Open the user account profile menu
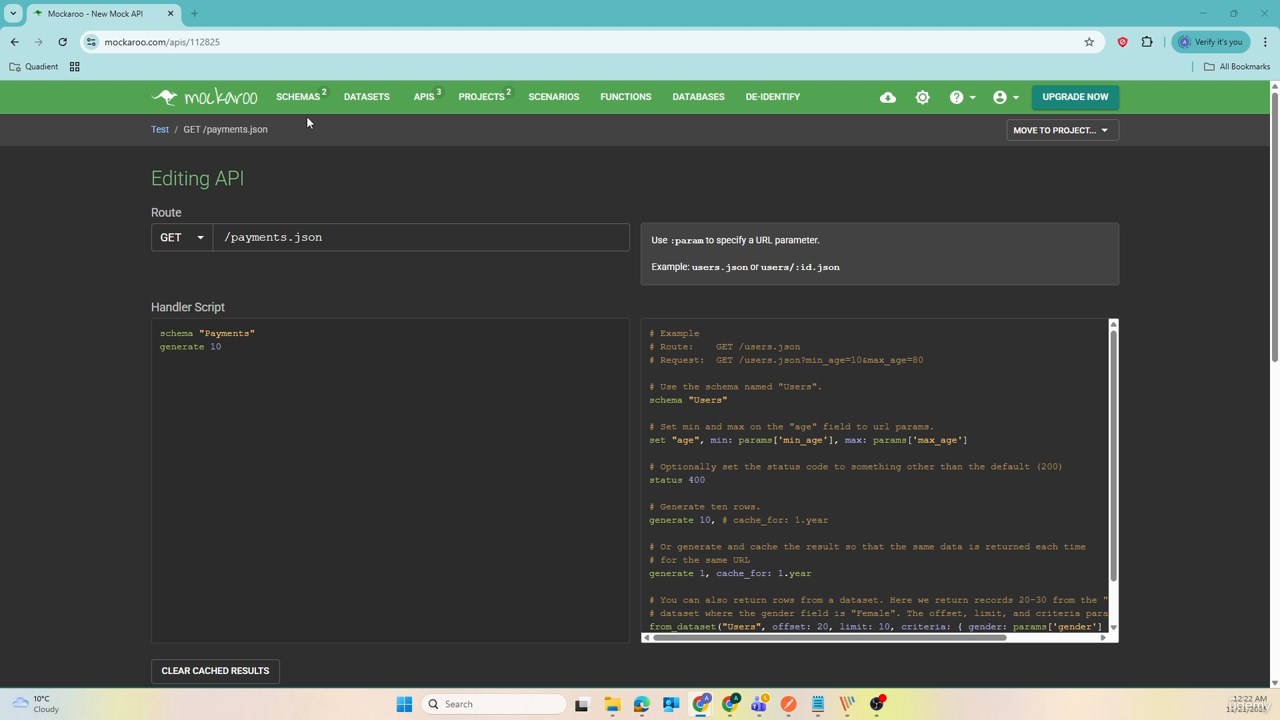 point(1004,97)
